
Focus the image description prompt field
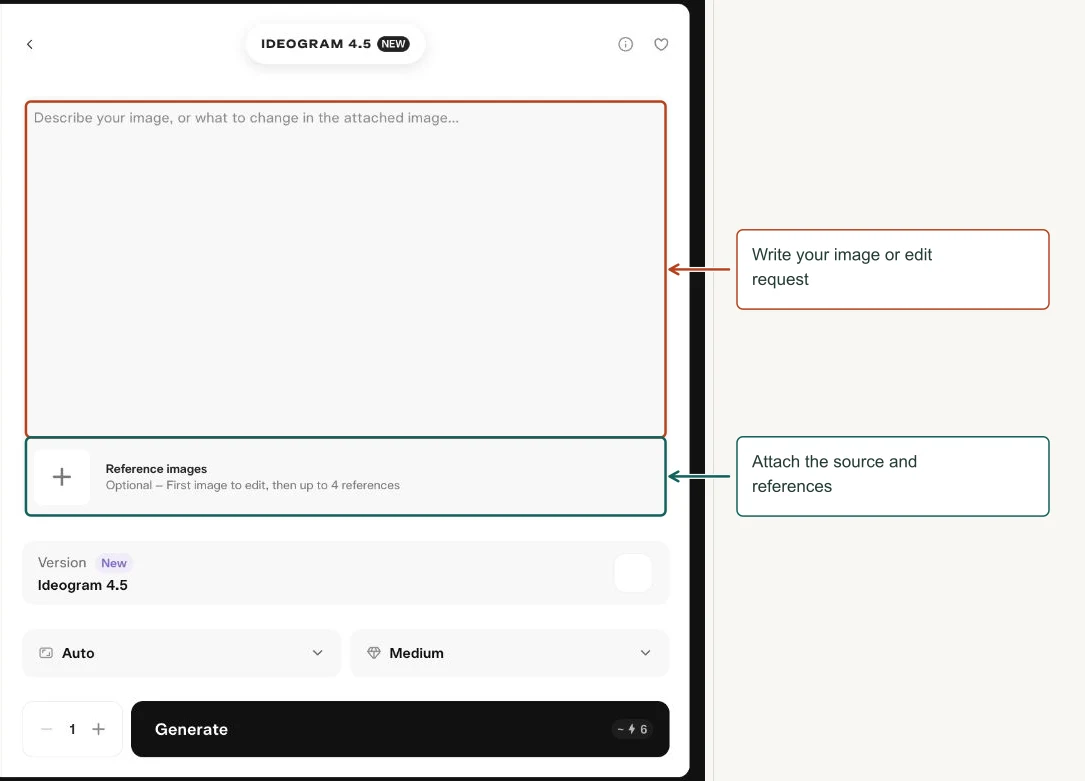(x=346, y=269)
